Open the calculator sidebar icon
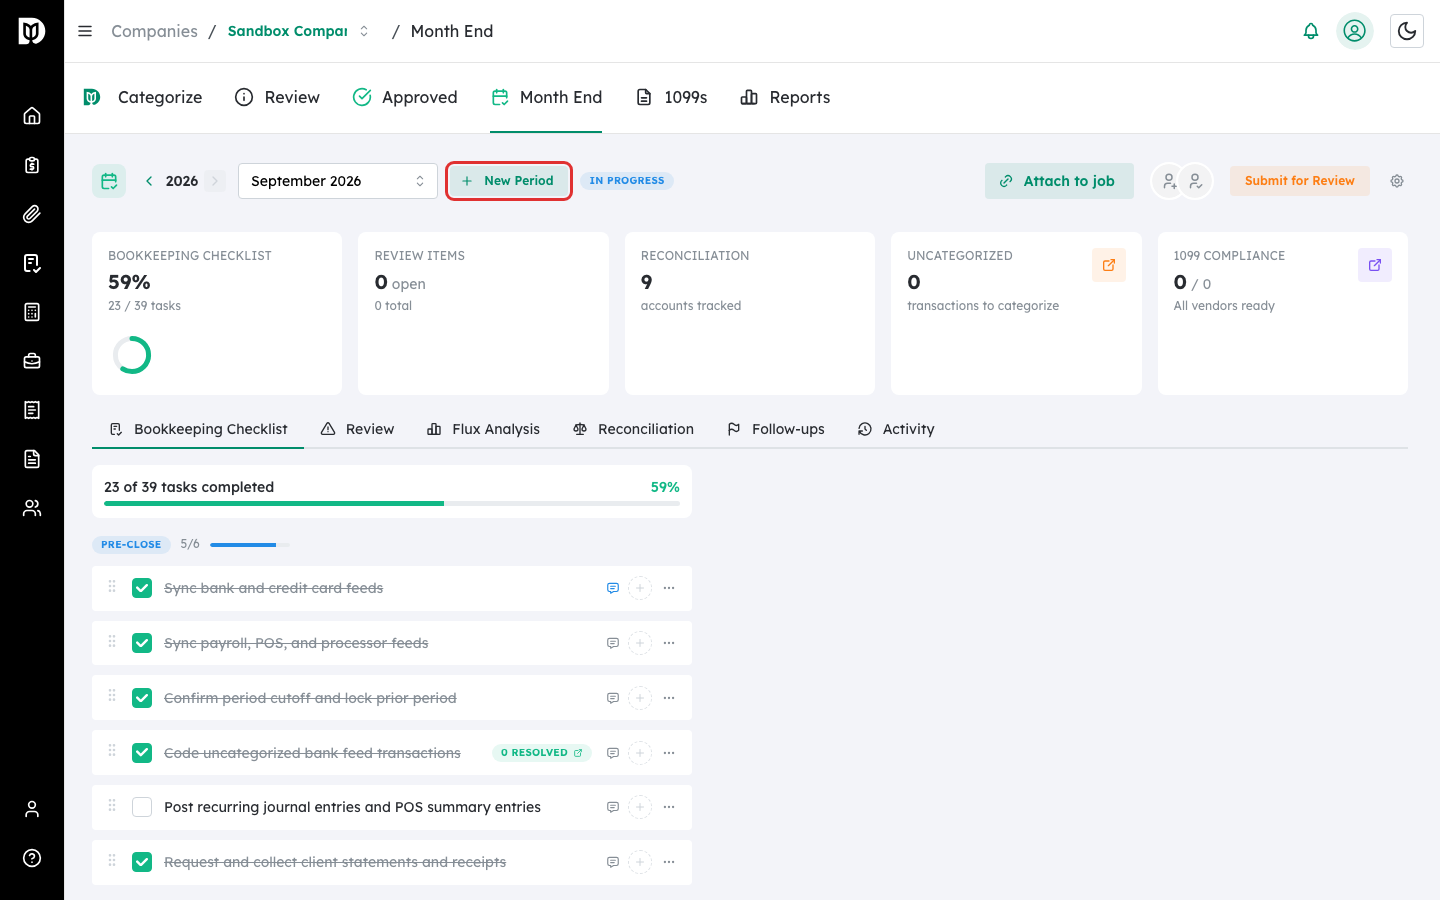The image size is (1440, 900). [32, 312]
